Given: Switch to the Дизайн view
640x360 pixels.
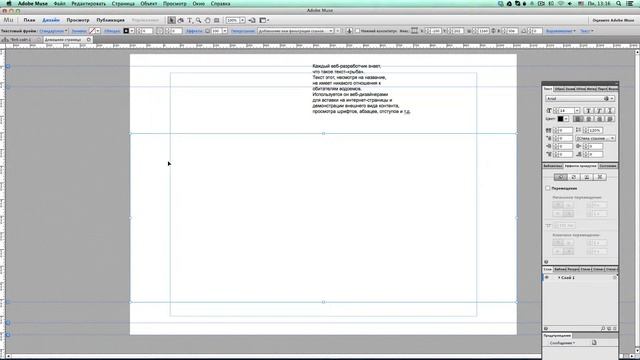Looking at the screenshot, I should [51, 20].
